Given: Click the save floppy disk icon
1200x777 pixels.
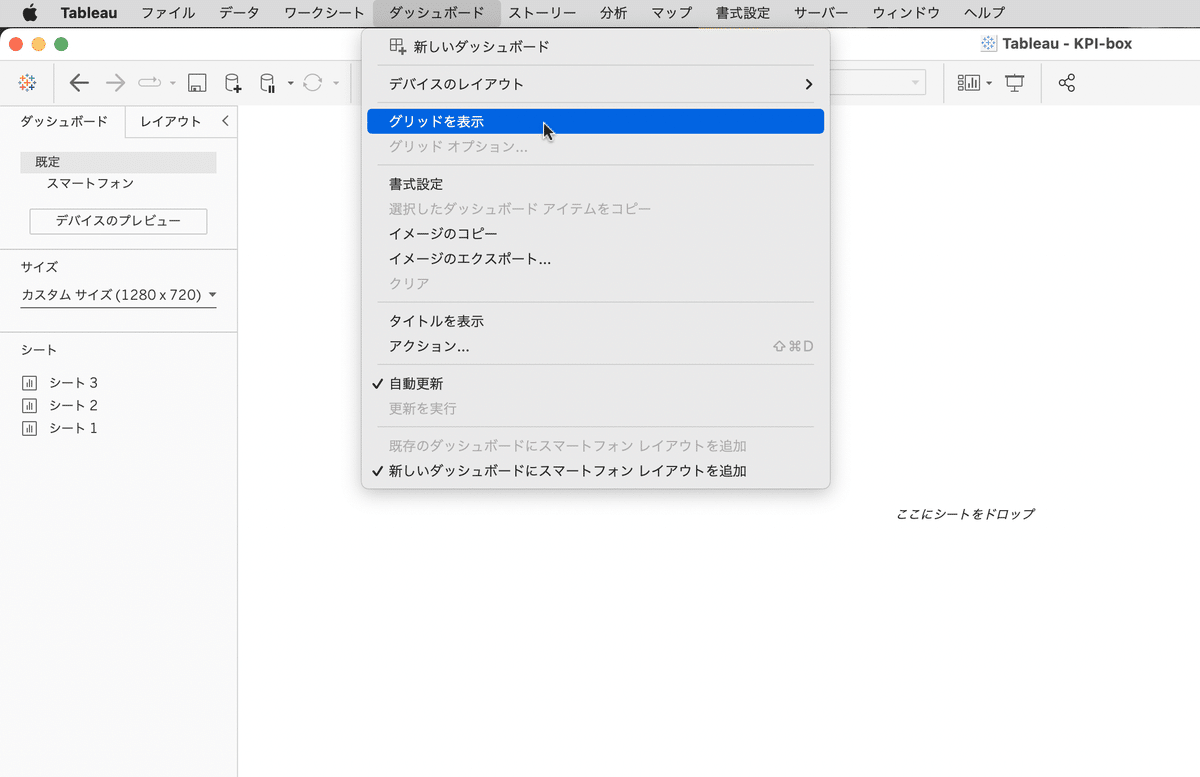Looking at the screenshot, I should (197, 83).
